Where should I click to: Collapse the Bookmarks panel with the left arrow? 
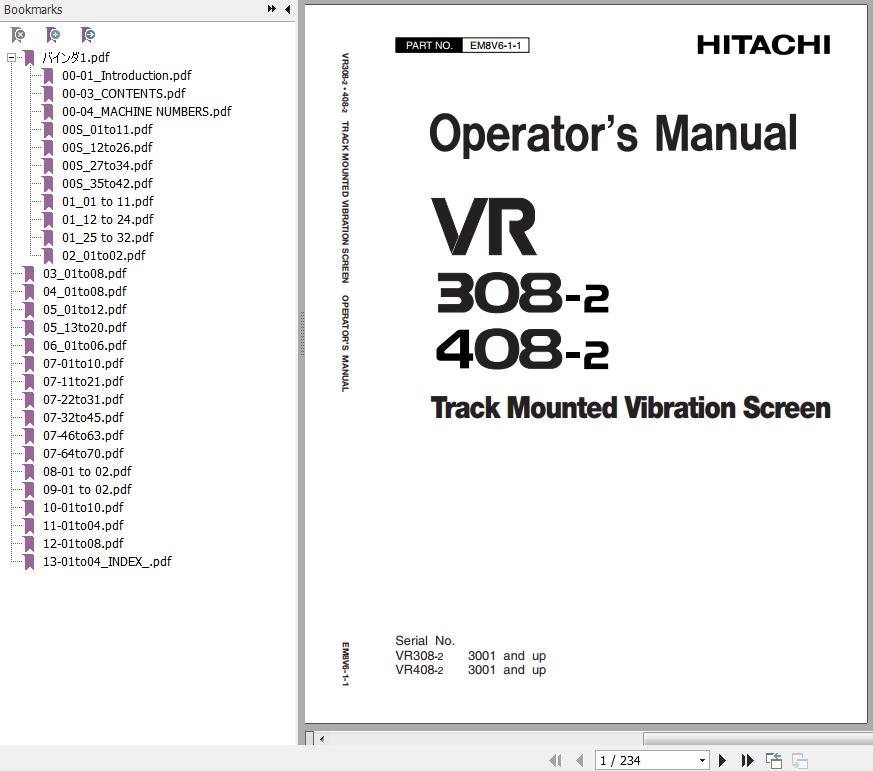tap(288, 9)
